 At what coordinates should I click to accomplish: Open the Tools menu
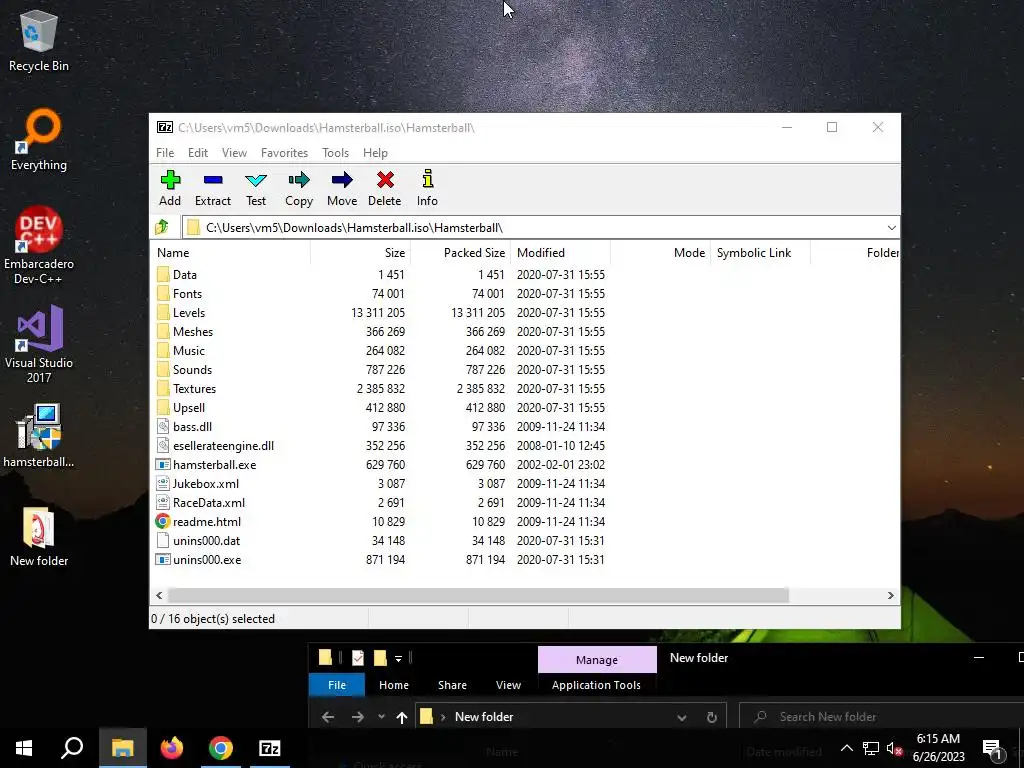point(336,153)
